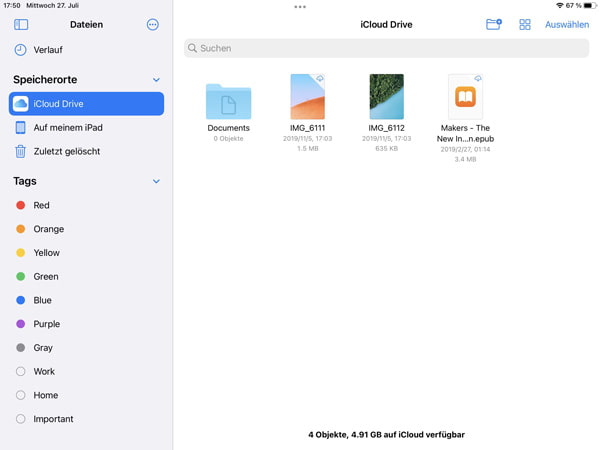Filter by Purple tag
This screenshot has height=450, width=600.
pyautogui.click(x=86, y=324)
